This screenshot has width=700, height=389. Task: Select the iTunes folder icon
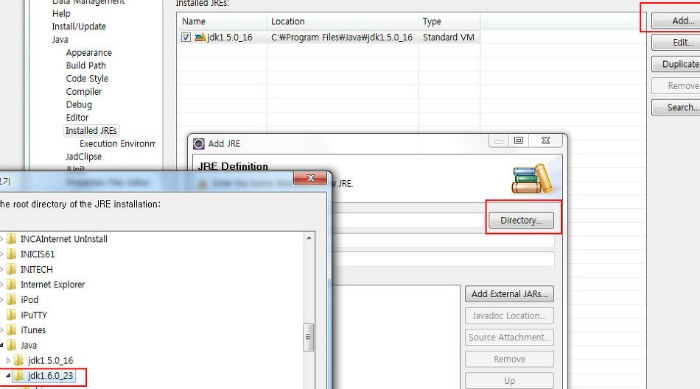(x=12, y=330)
